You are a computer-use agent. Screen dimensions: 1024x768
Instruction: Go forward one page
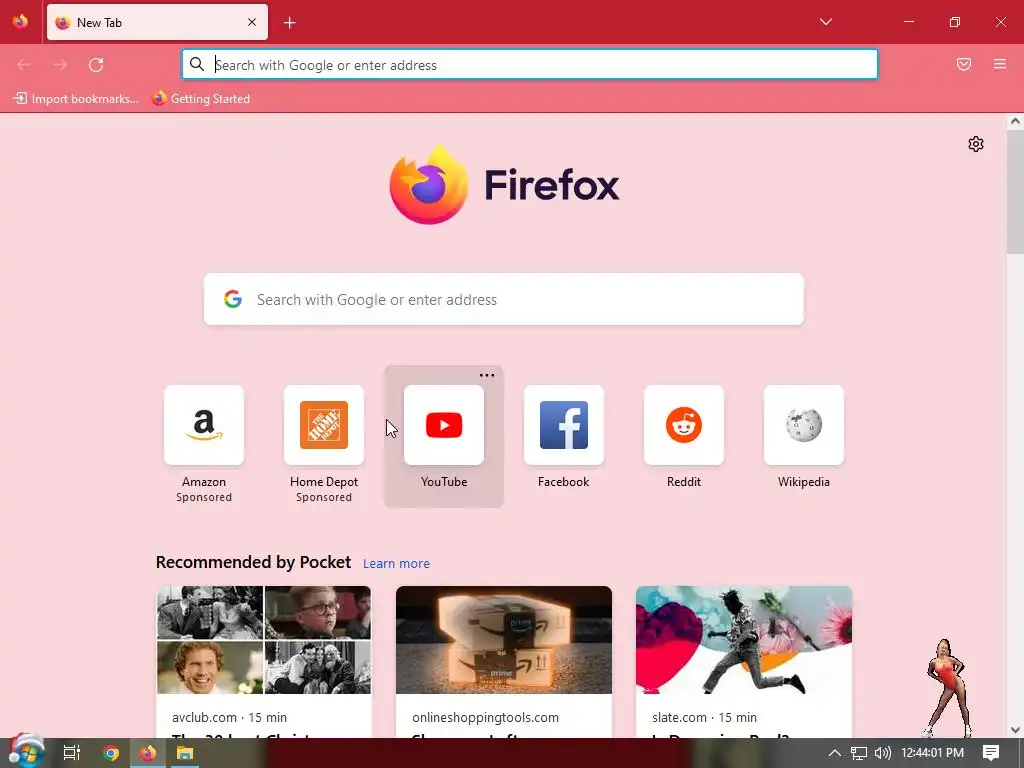click(x=60, y=65)
